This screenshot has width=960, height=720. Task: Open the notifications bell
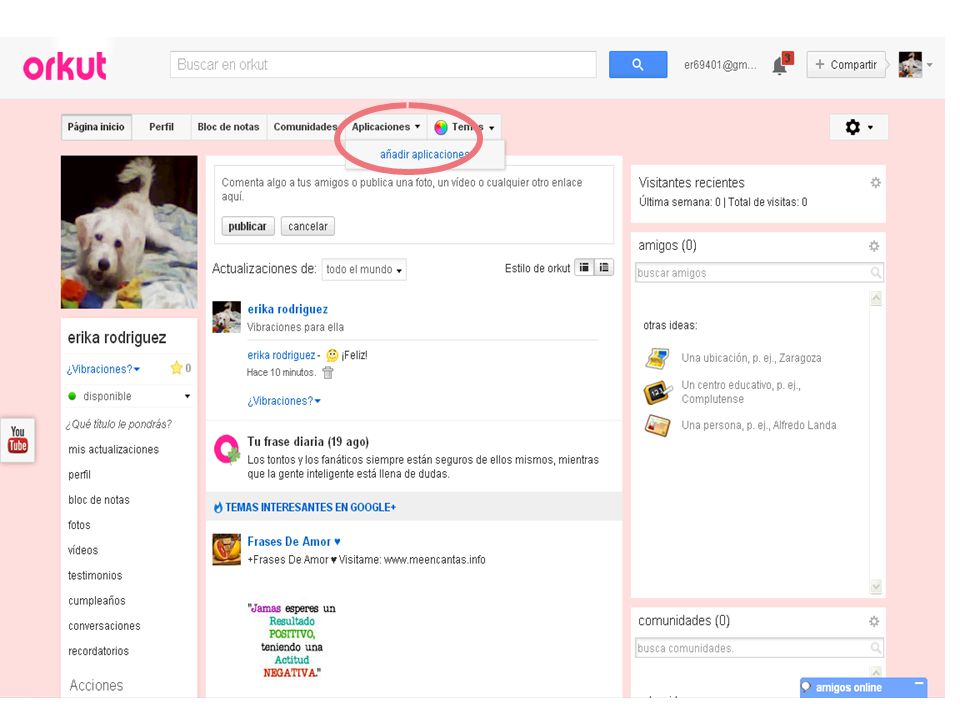(781, 64)
